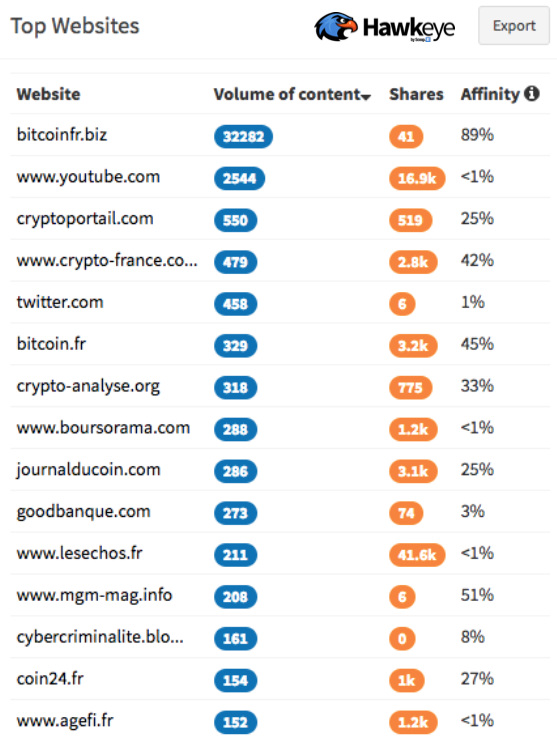The image size is (557, 750).
Task: Click the Hawkeye logo
Action: click(x=384, y=27)
